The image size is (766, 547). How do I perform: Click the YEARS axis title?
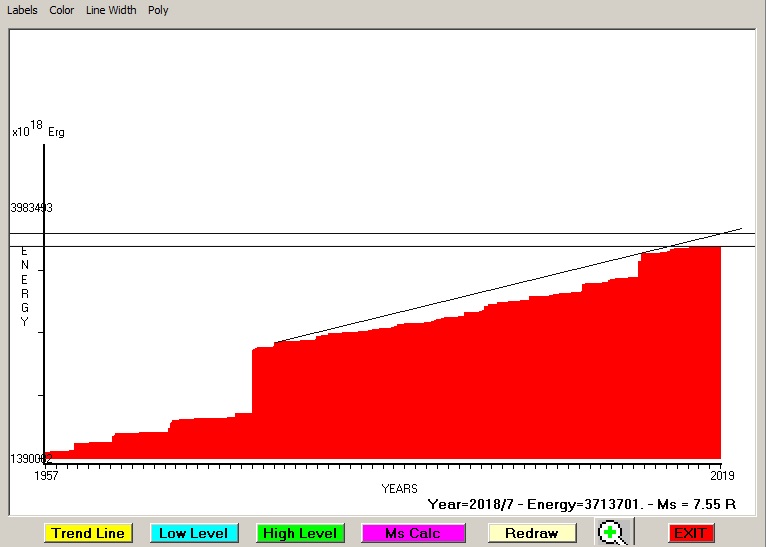coord(399,488)
